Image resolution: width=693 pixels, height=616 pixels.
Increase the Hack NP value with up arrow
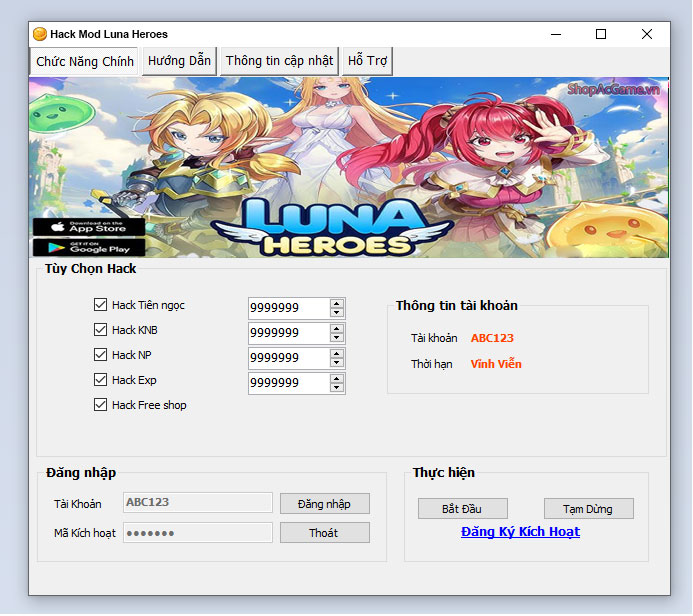337,354
